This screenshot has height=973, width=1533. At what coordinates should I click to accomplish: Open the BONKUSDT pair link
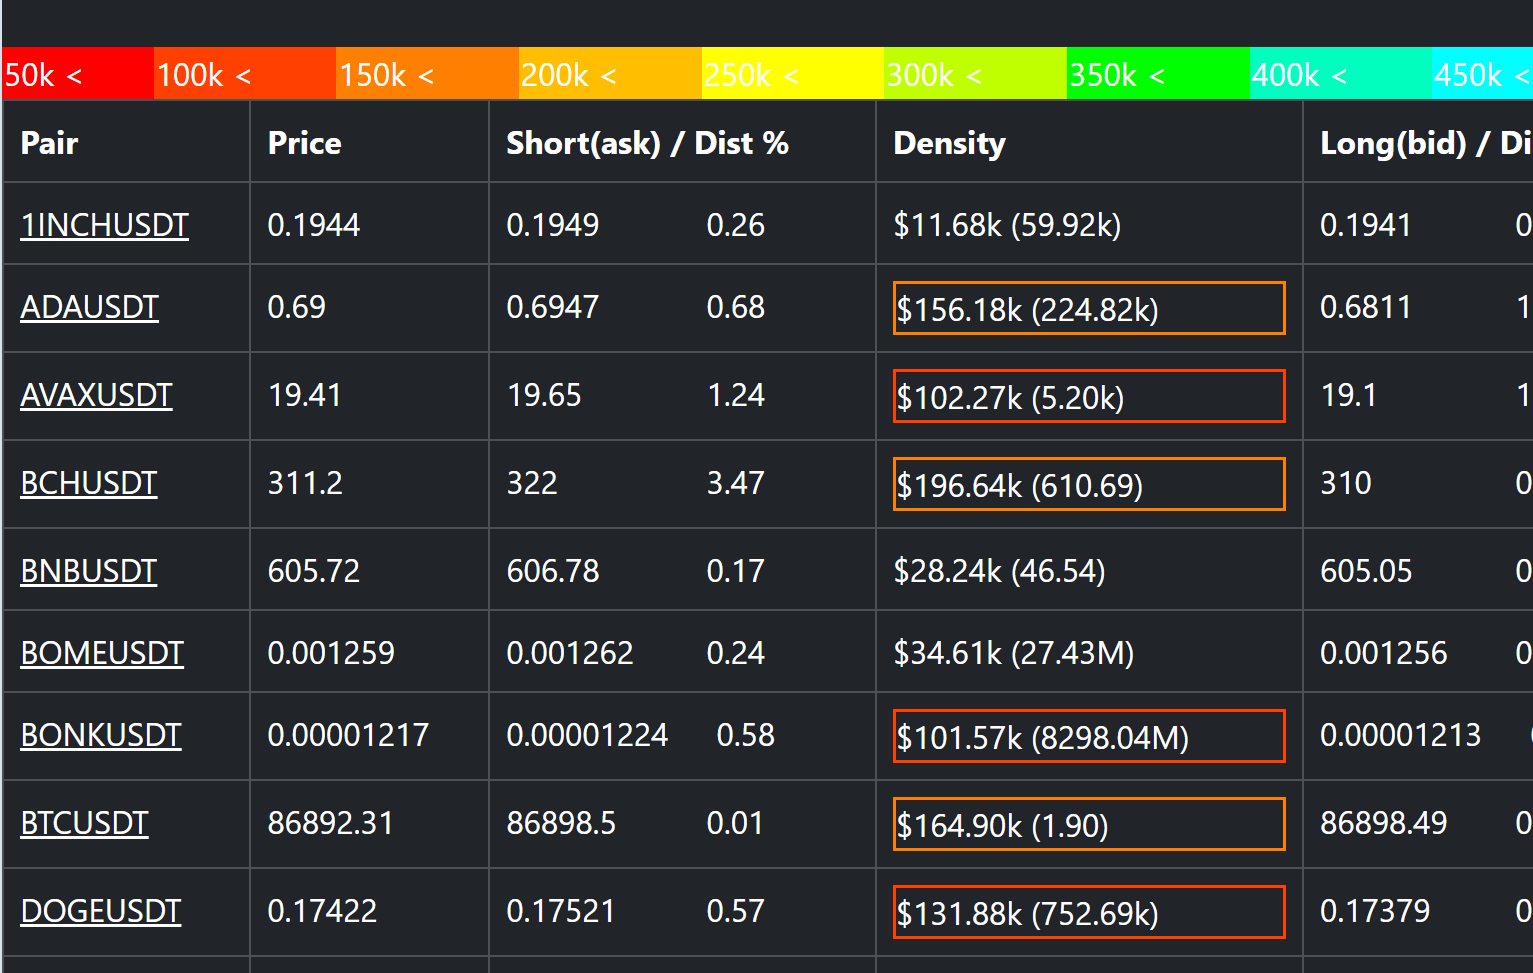100,735
